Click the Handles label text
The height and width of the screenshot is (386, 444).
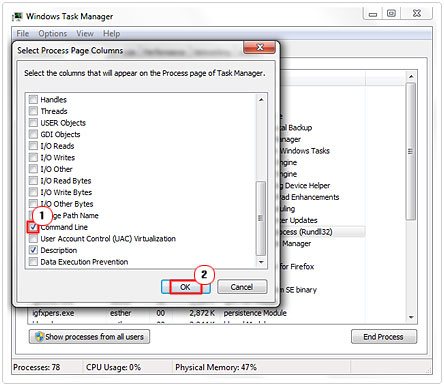click(x=54, y=99)
